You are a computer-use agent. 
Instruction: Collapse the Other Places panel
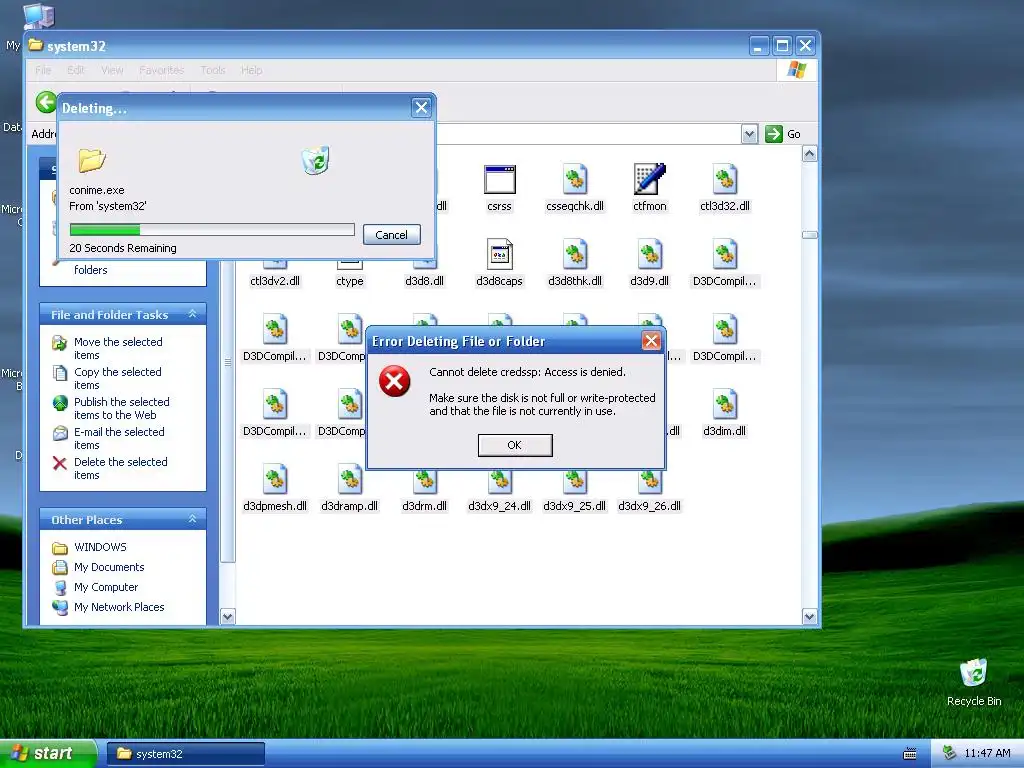193,519
